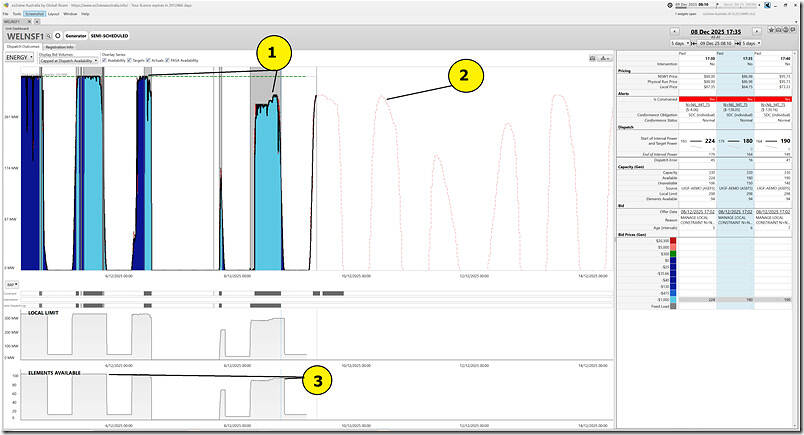Click the camera snapshot icon
804x435 pixels.
[x=778, y=30]
